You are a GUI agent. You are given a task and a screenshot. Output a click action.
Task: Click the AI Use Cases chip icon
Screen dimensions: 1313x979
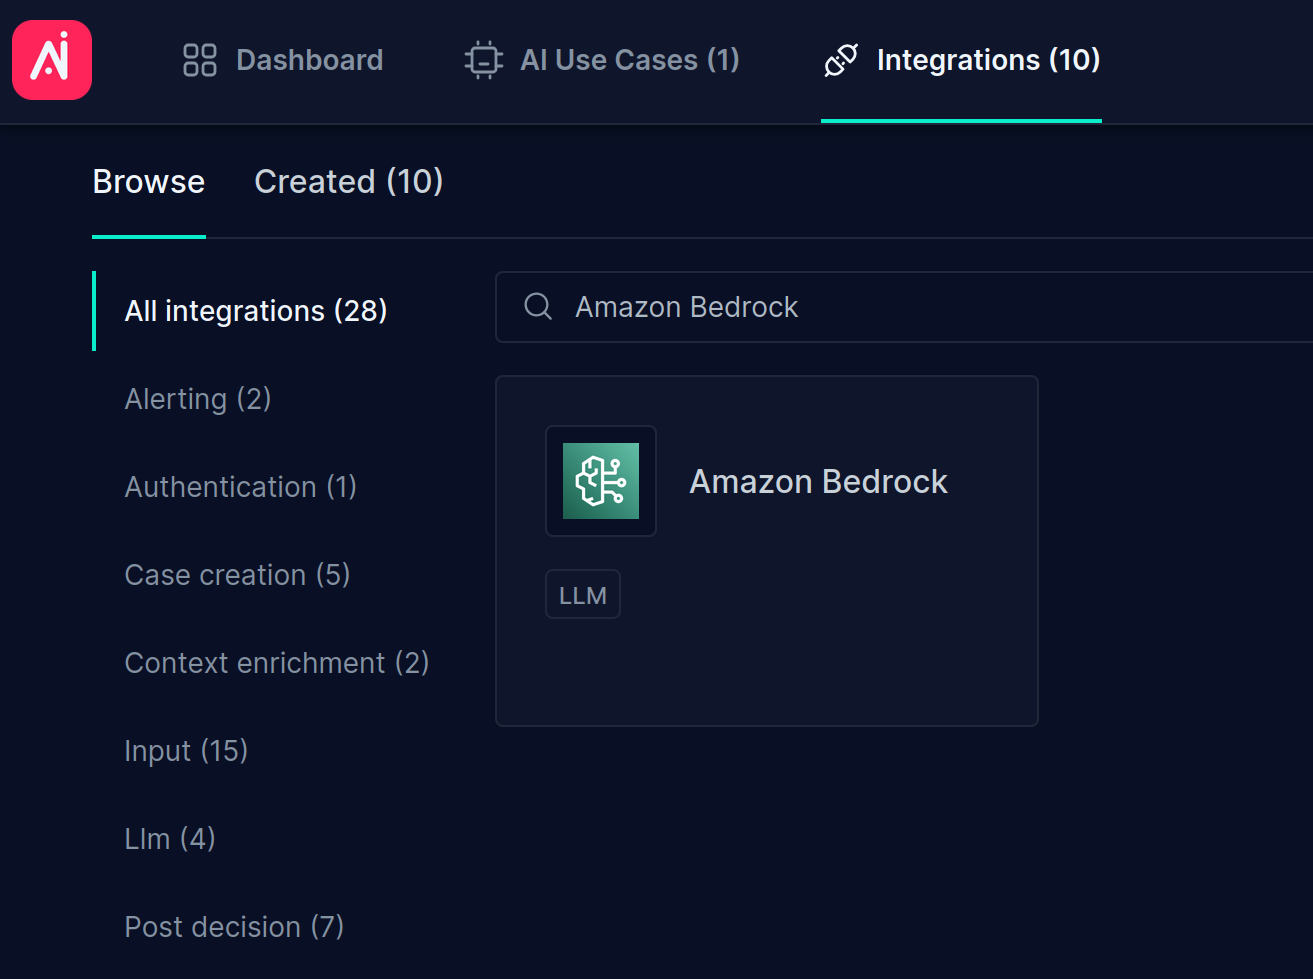484,60
